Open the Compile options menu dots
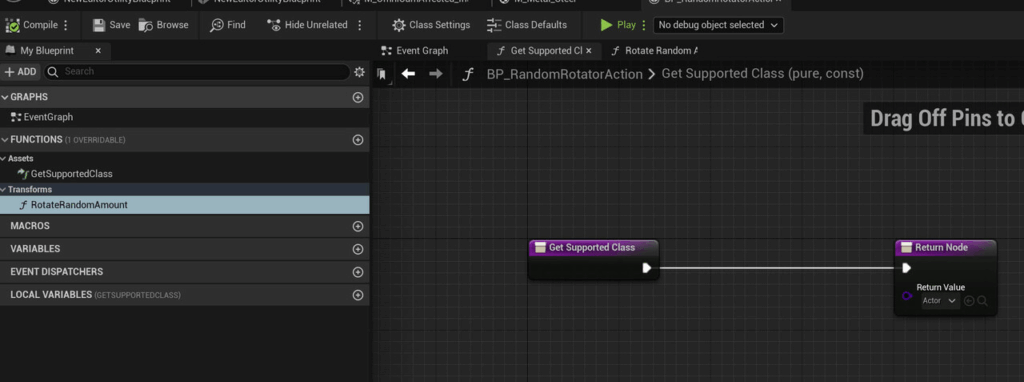 click(65, 25)
